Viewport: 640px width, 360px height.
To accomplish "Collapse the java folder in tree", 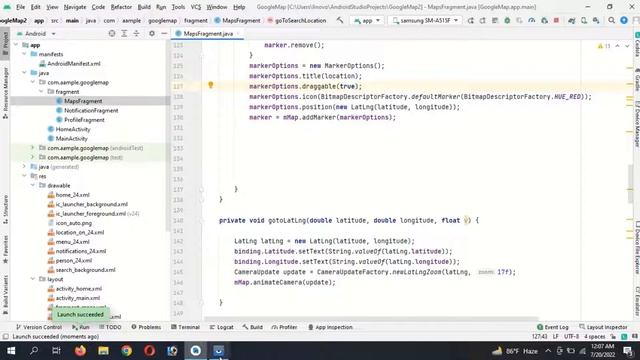I will click(x=24, y=73).
